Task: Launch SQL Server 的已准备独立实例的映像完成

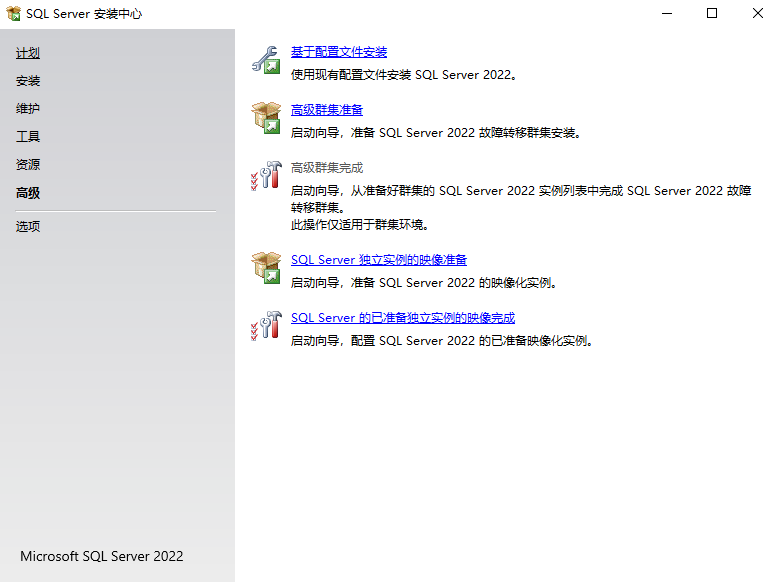Action: coord(403,318)
